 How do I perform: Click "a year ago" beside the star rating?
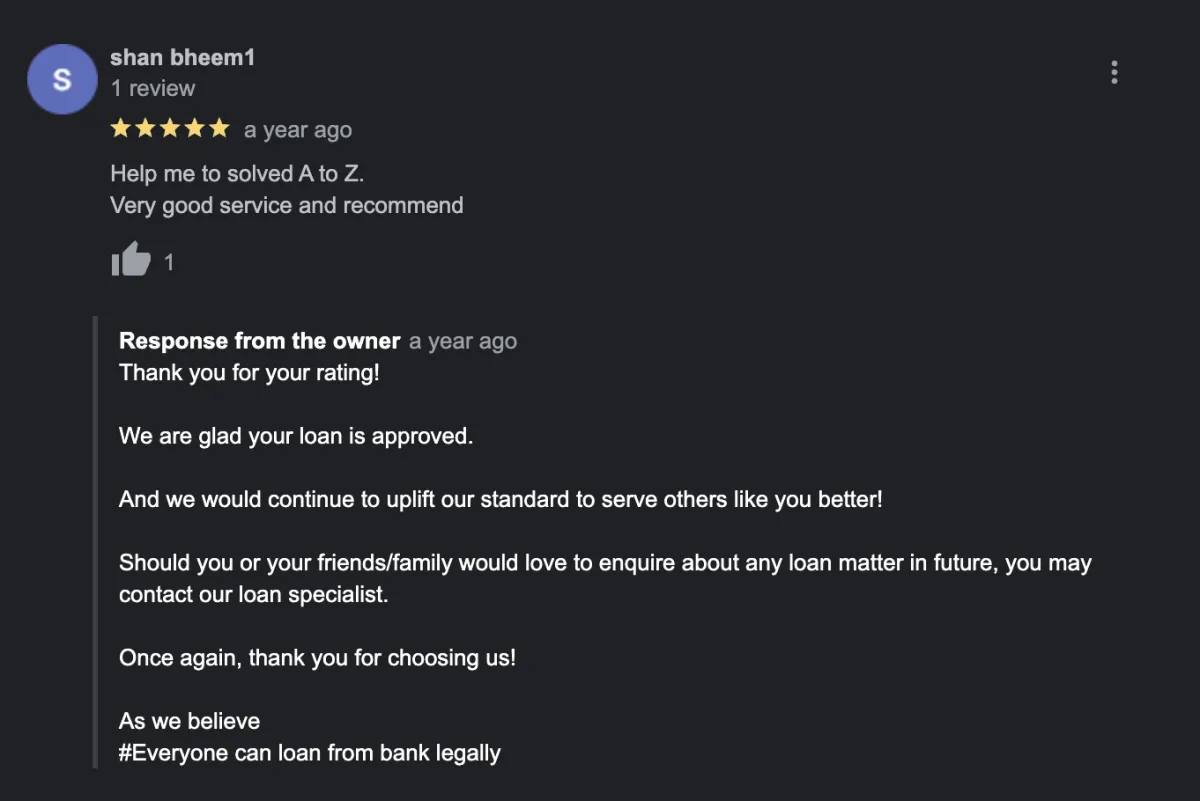298,130
